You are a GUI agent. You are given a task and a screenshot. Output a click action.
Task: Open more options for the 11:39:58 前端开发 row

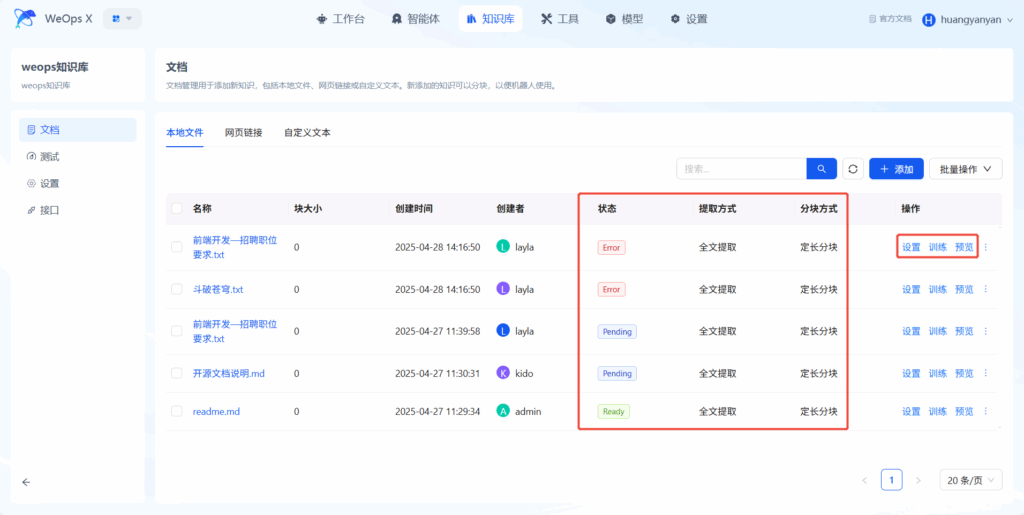click(x=986, y=331)
